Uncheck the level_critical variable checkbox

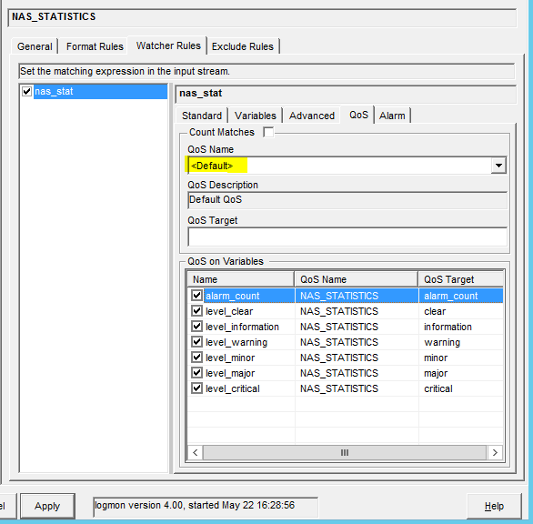[197, 388]
